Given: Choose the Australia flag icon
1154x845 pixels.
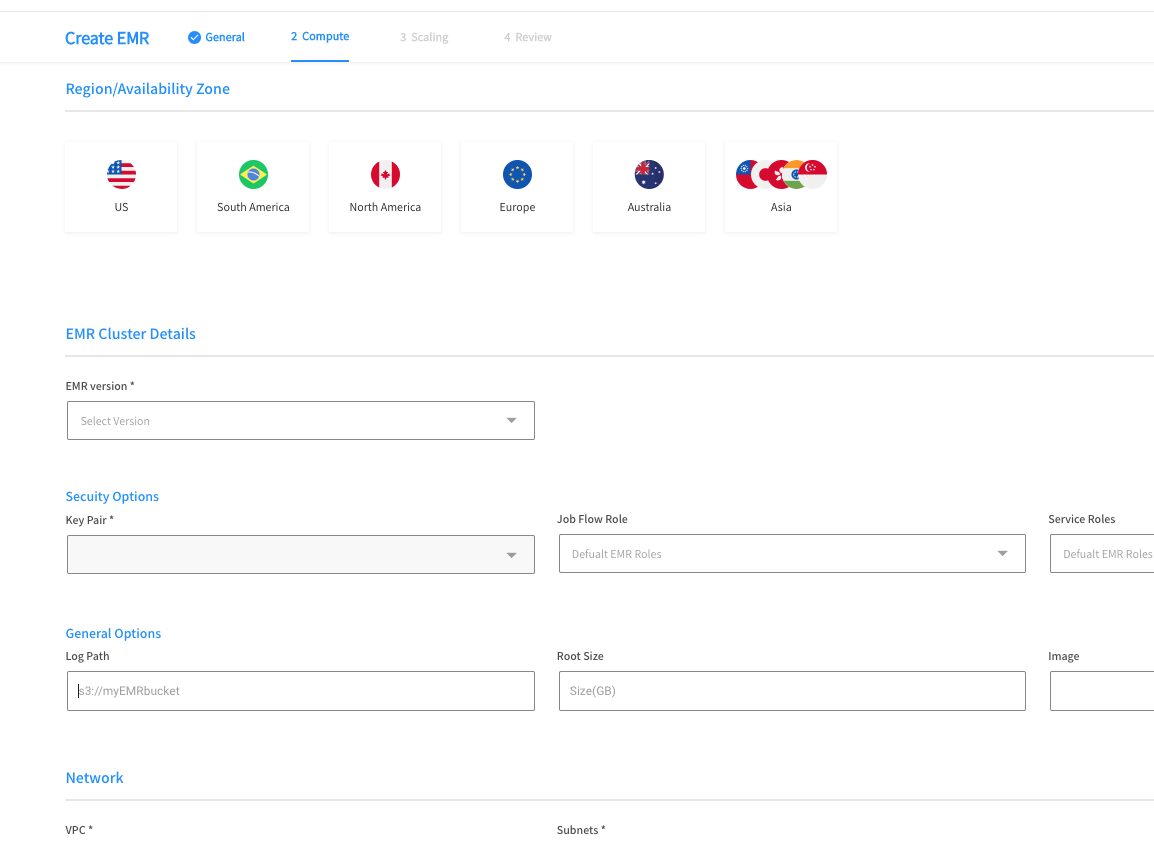Looking at the screenshot, I should coord(649,175).
